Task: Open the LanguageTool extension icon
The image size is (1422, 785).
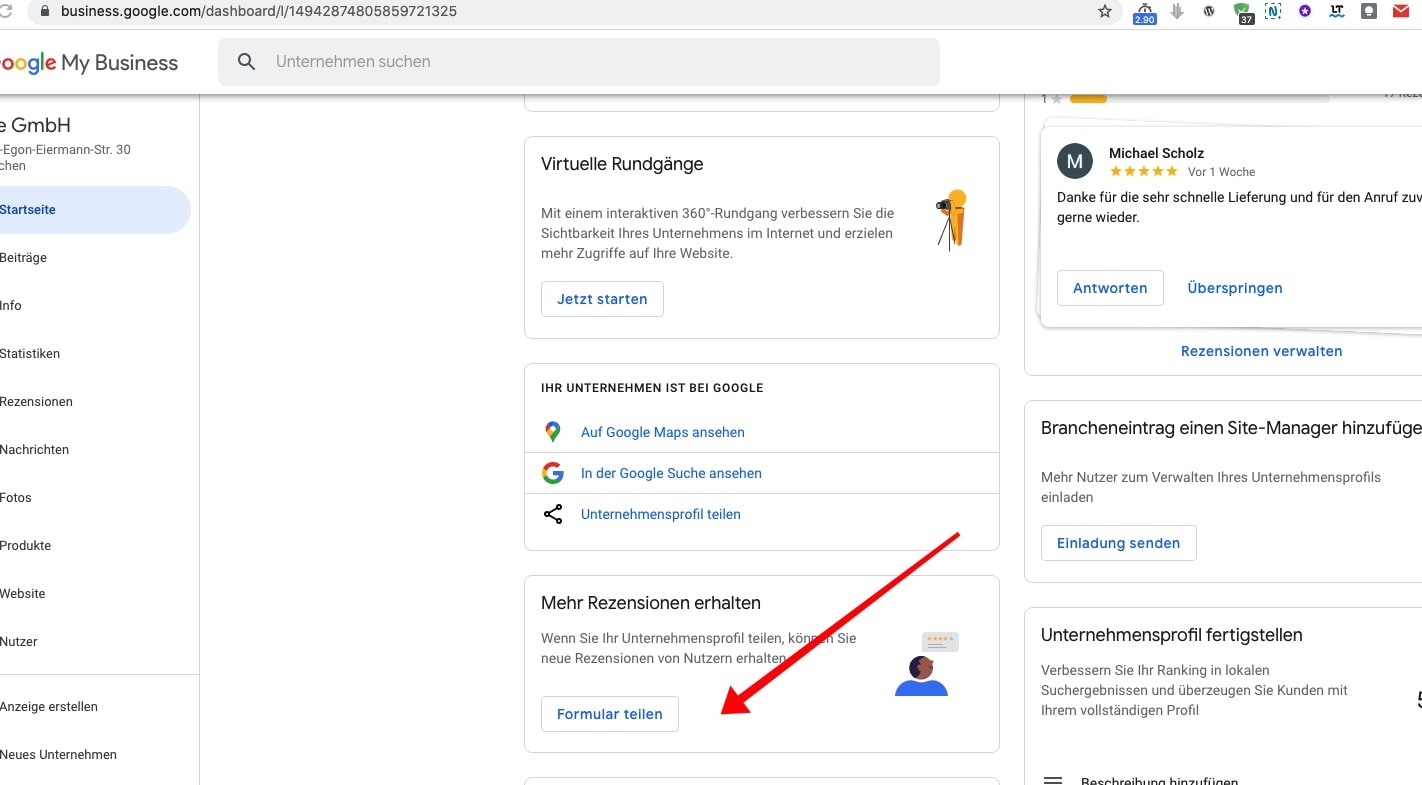Action: point(1337,12)
